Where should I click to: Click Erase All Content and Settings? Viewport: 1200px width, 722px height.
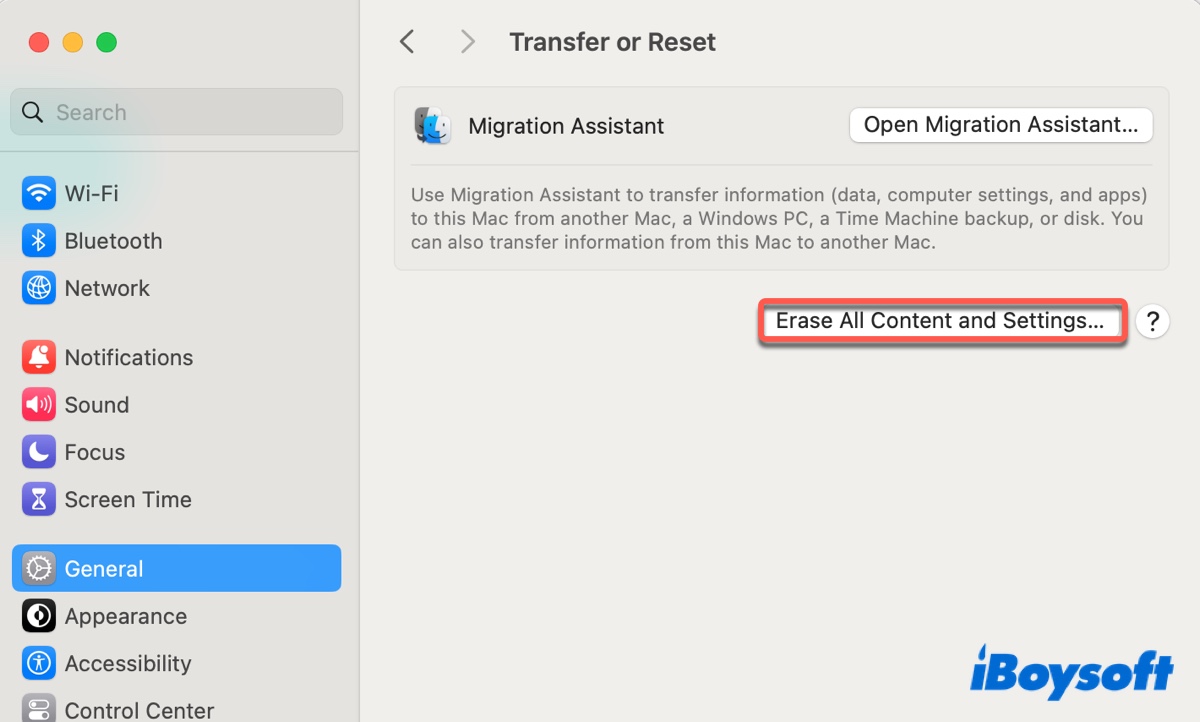click(x=940, y=321)
